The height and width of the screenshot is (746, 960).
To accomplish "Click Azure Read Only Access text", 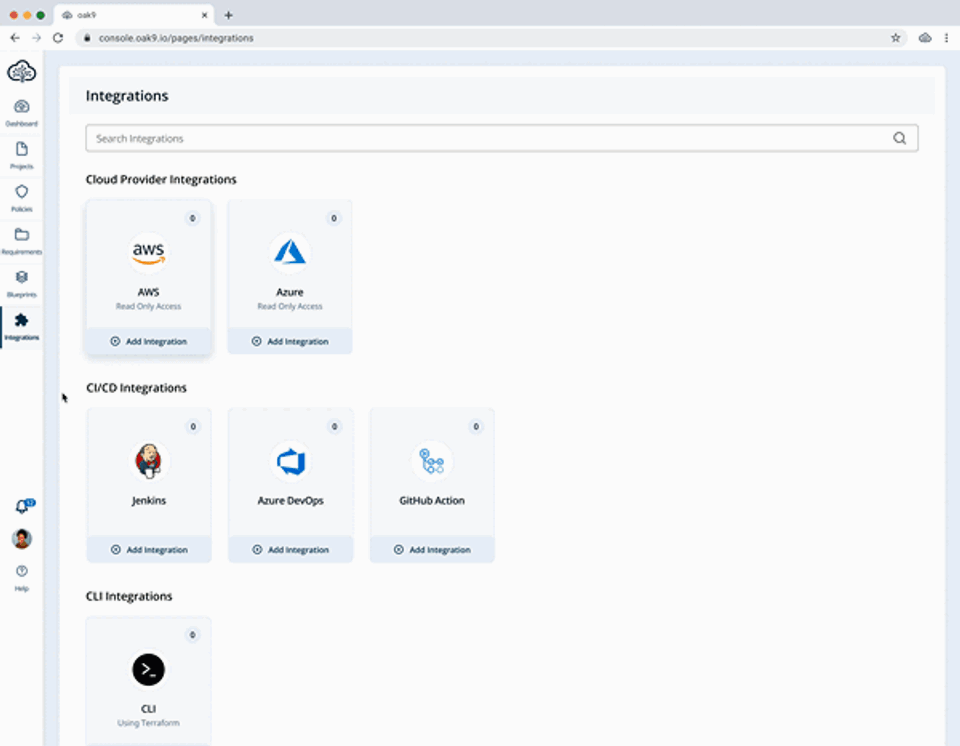I will [x=290, y=306].
